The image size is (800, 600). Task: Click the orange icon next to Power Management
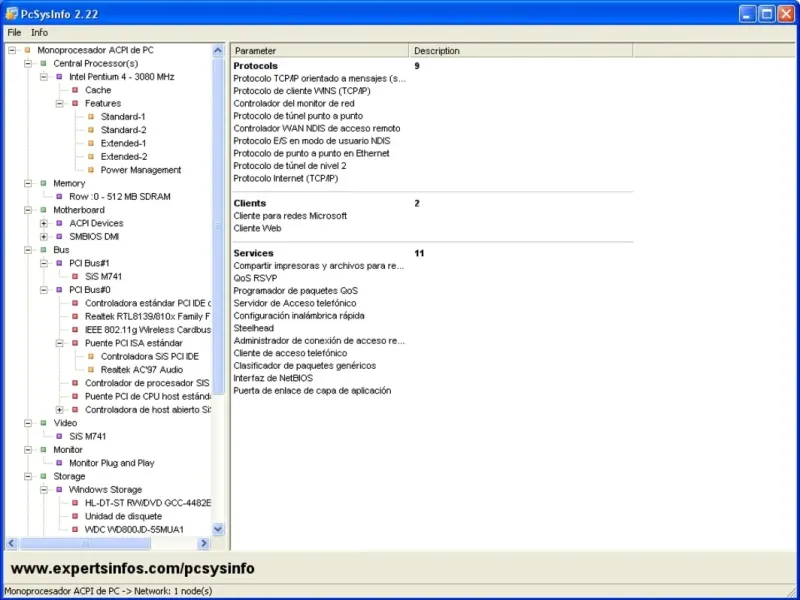(x=91, y=170)
